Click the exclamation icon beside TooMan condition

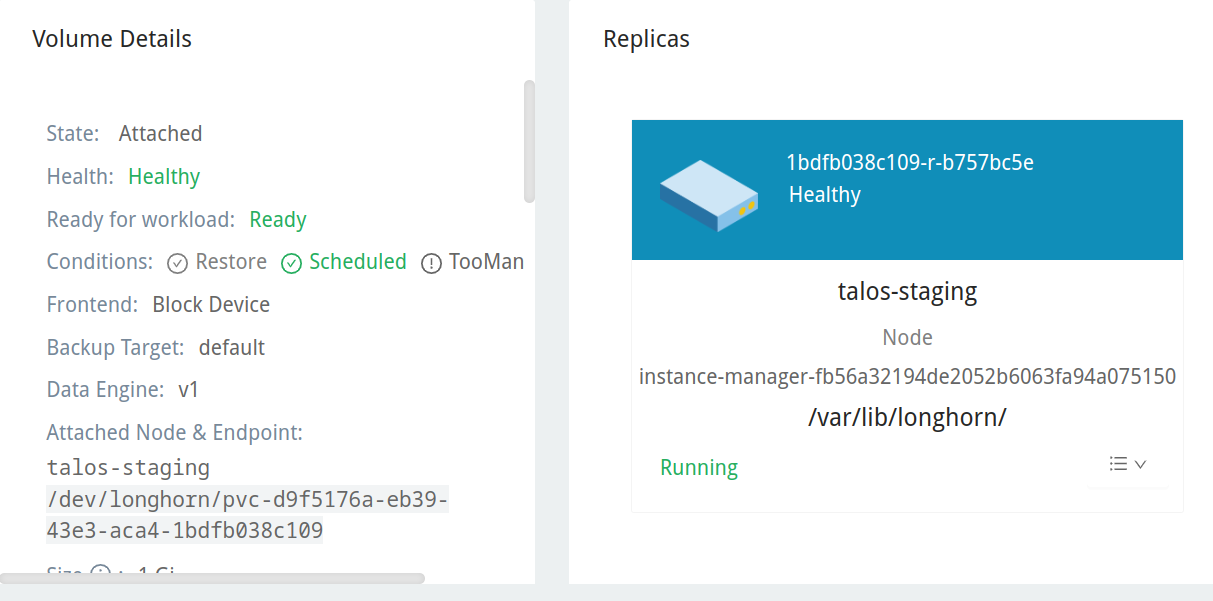(x=431, y=263)
